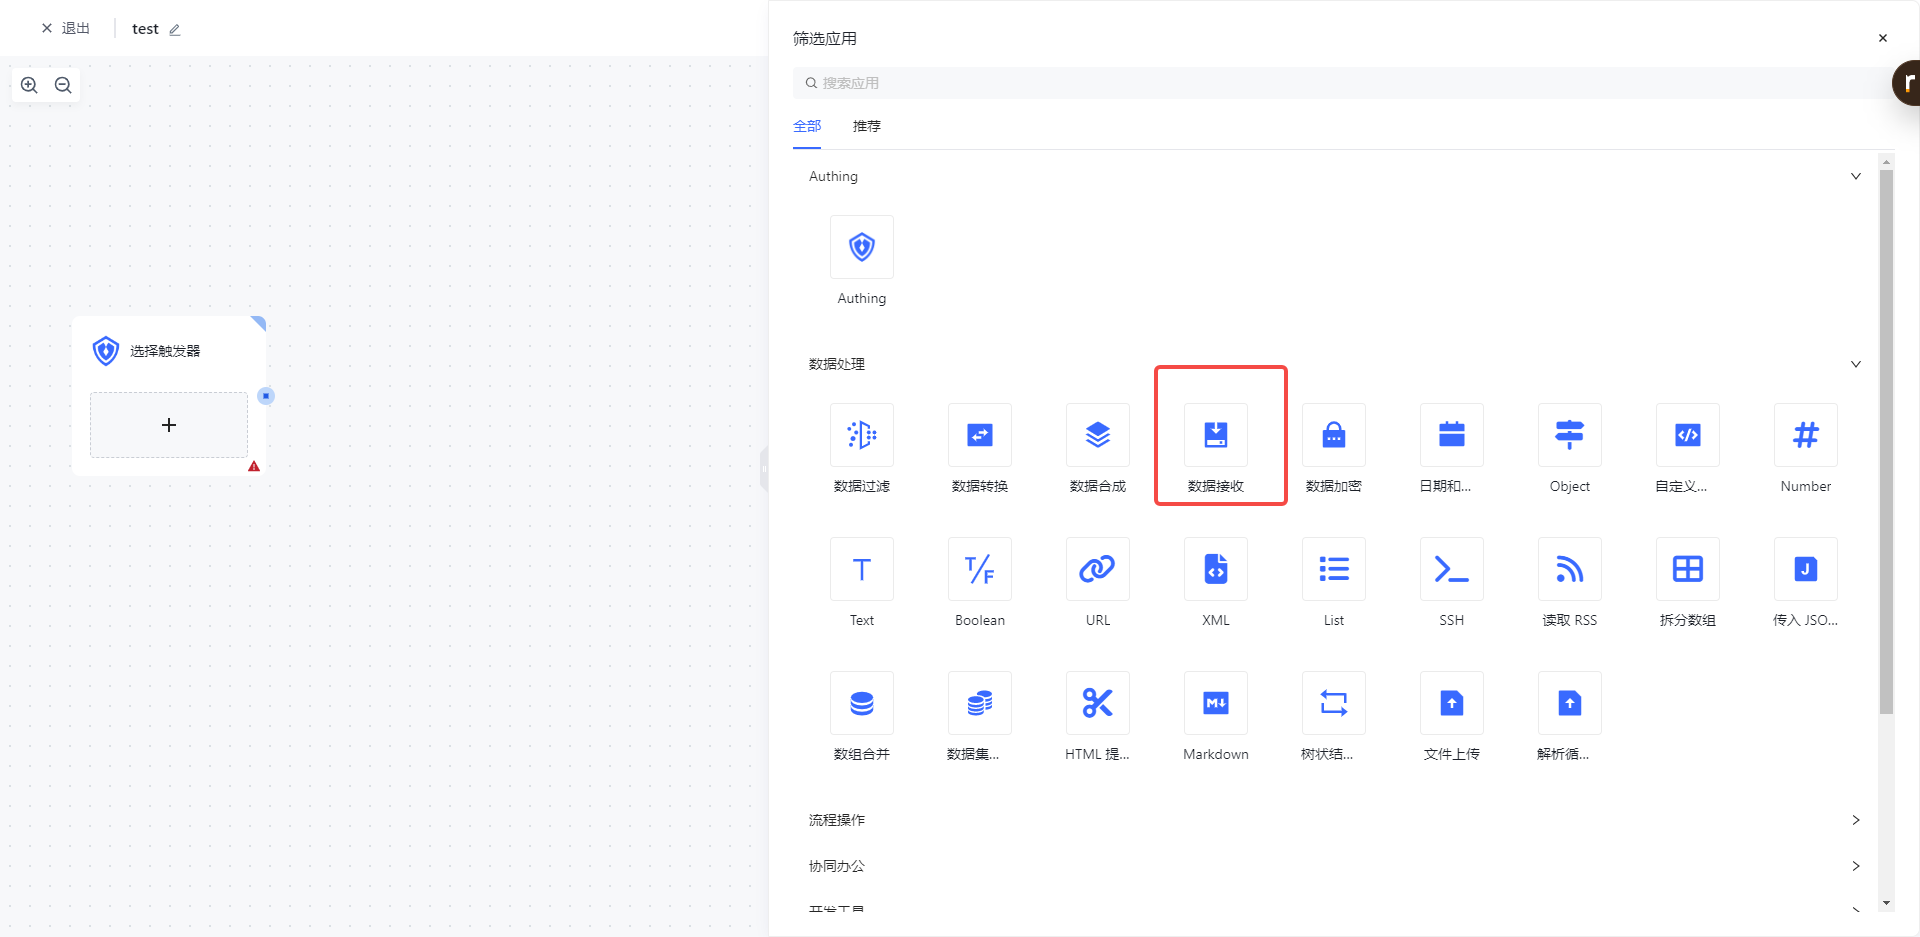This screenshot has height=937, width=1920.
Task: Select the 数据接收 app icon
Action: (x=1215, y=436)
